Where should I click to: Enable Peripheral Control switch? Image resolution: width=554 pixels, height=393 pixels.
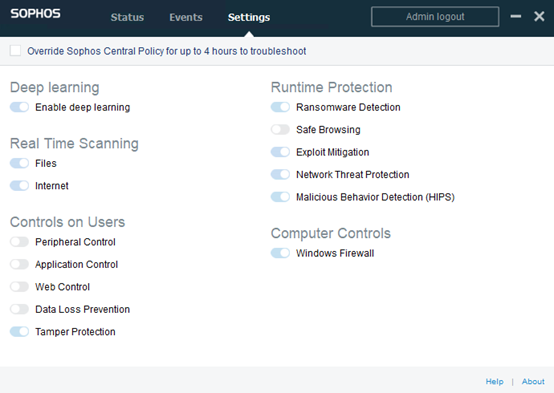click(x=19, y=242)
